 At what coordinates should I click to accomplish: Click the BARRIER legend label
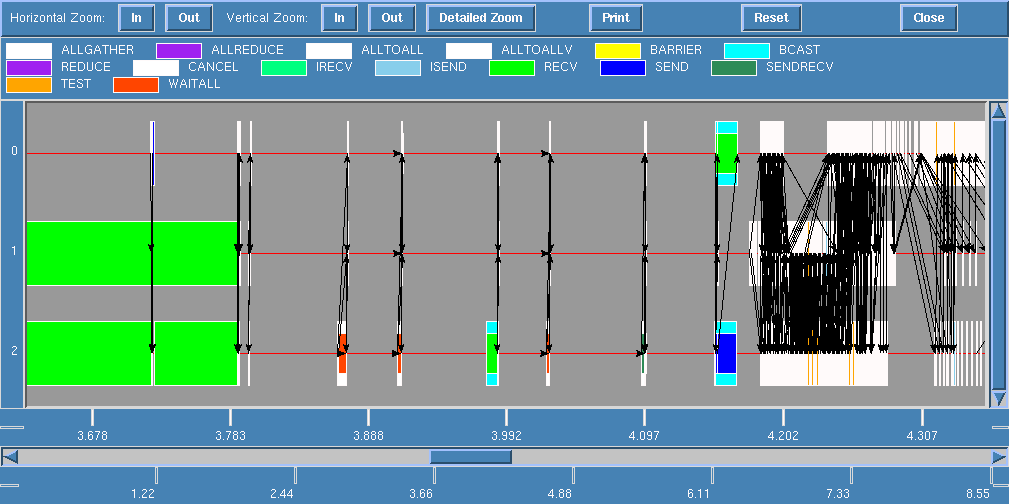click(x=676, y=50)
